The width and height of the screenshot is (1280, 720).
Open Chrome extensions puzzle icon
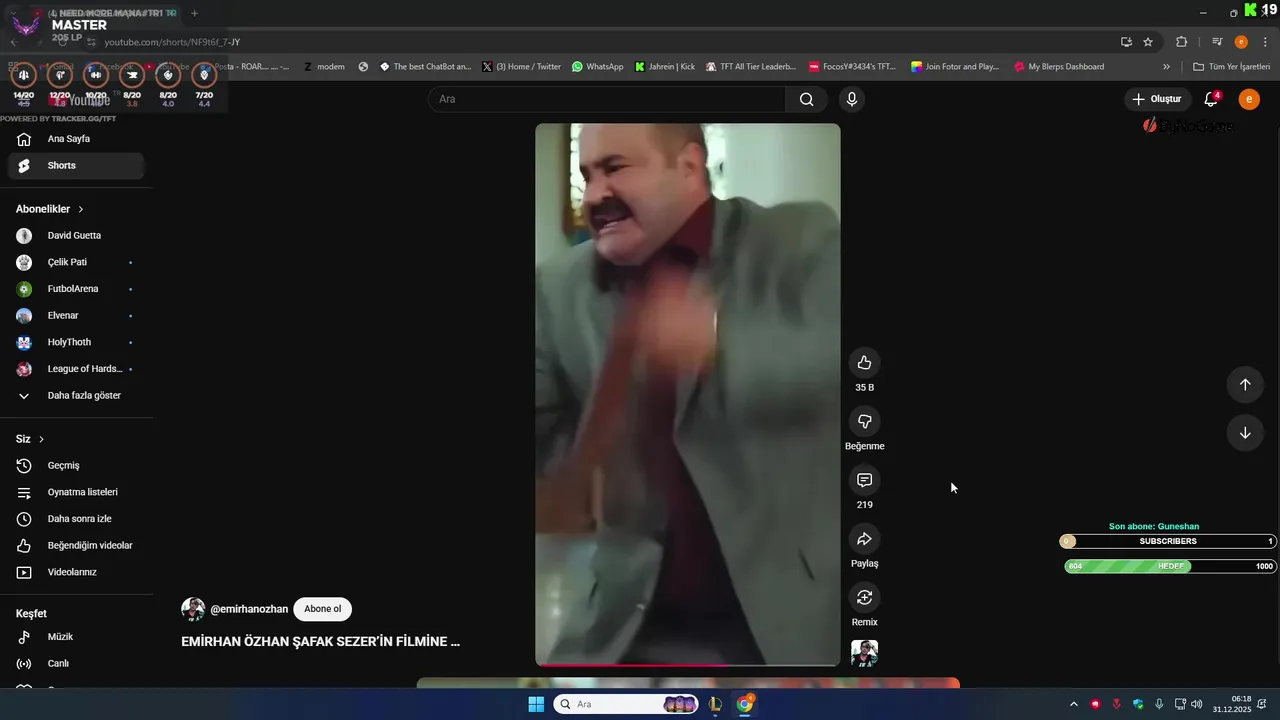tap(1181, 42)
